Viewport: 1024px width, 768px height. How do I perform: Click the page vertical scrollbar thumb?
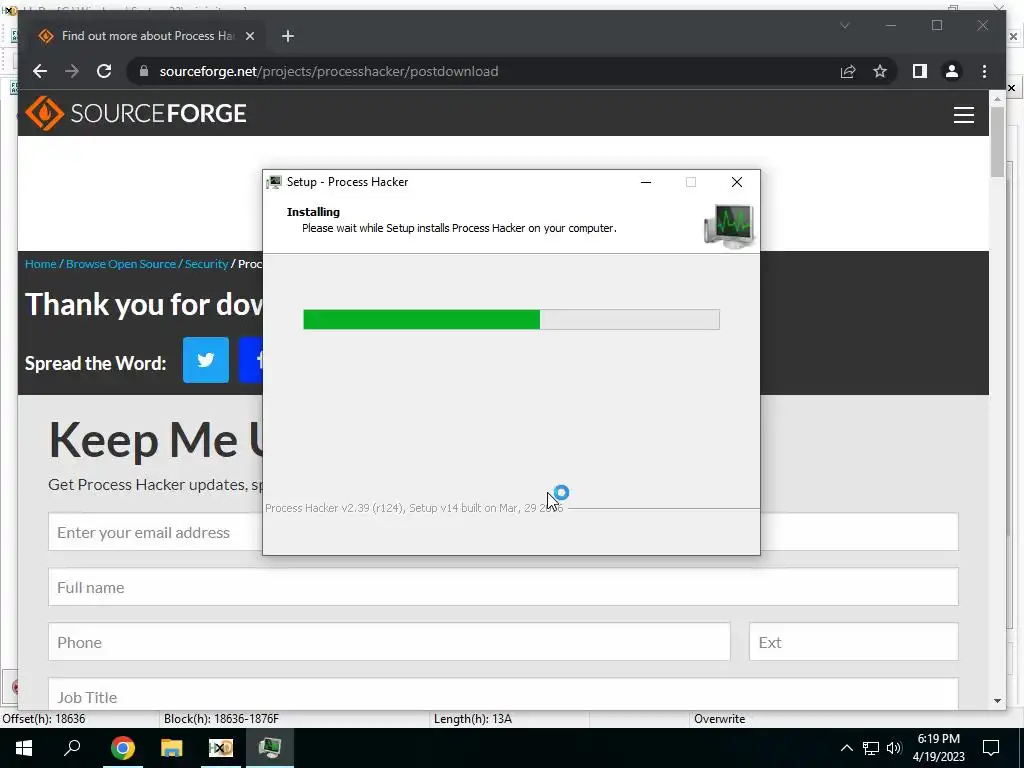click(997, 141)
